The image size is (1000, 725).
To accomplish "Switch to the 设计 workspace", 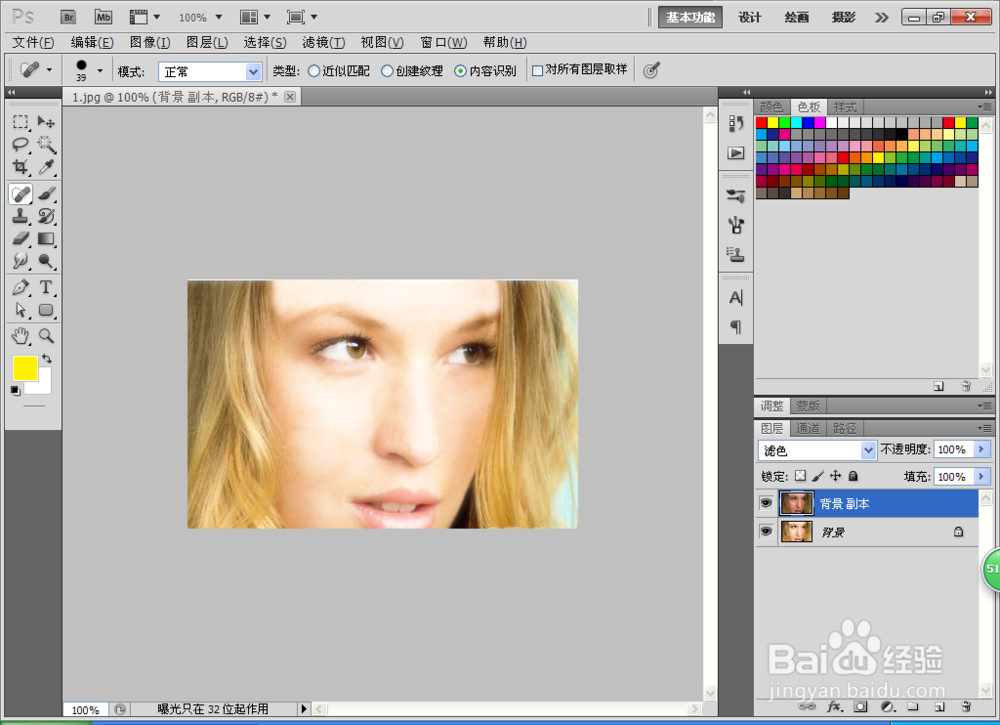I will click(x=750, y=17).
